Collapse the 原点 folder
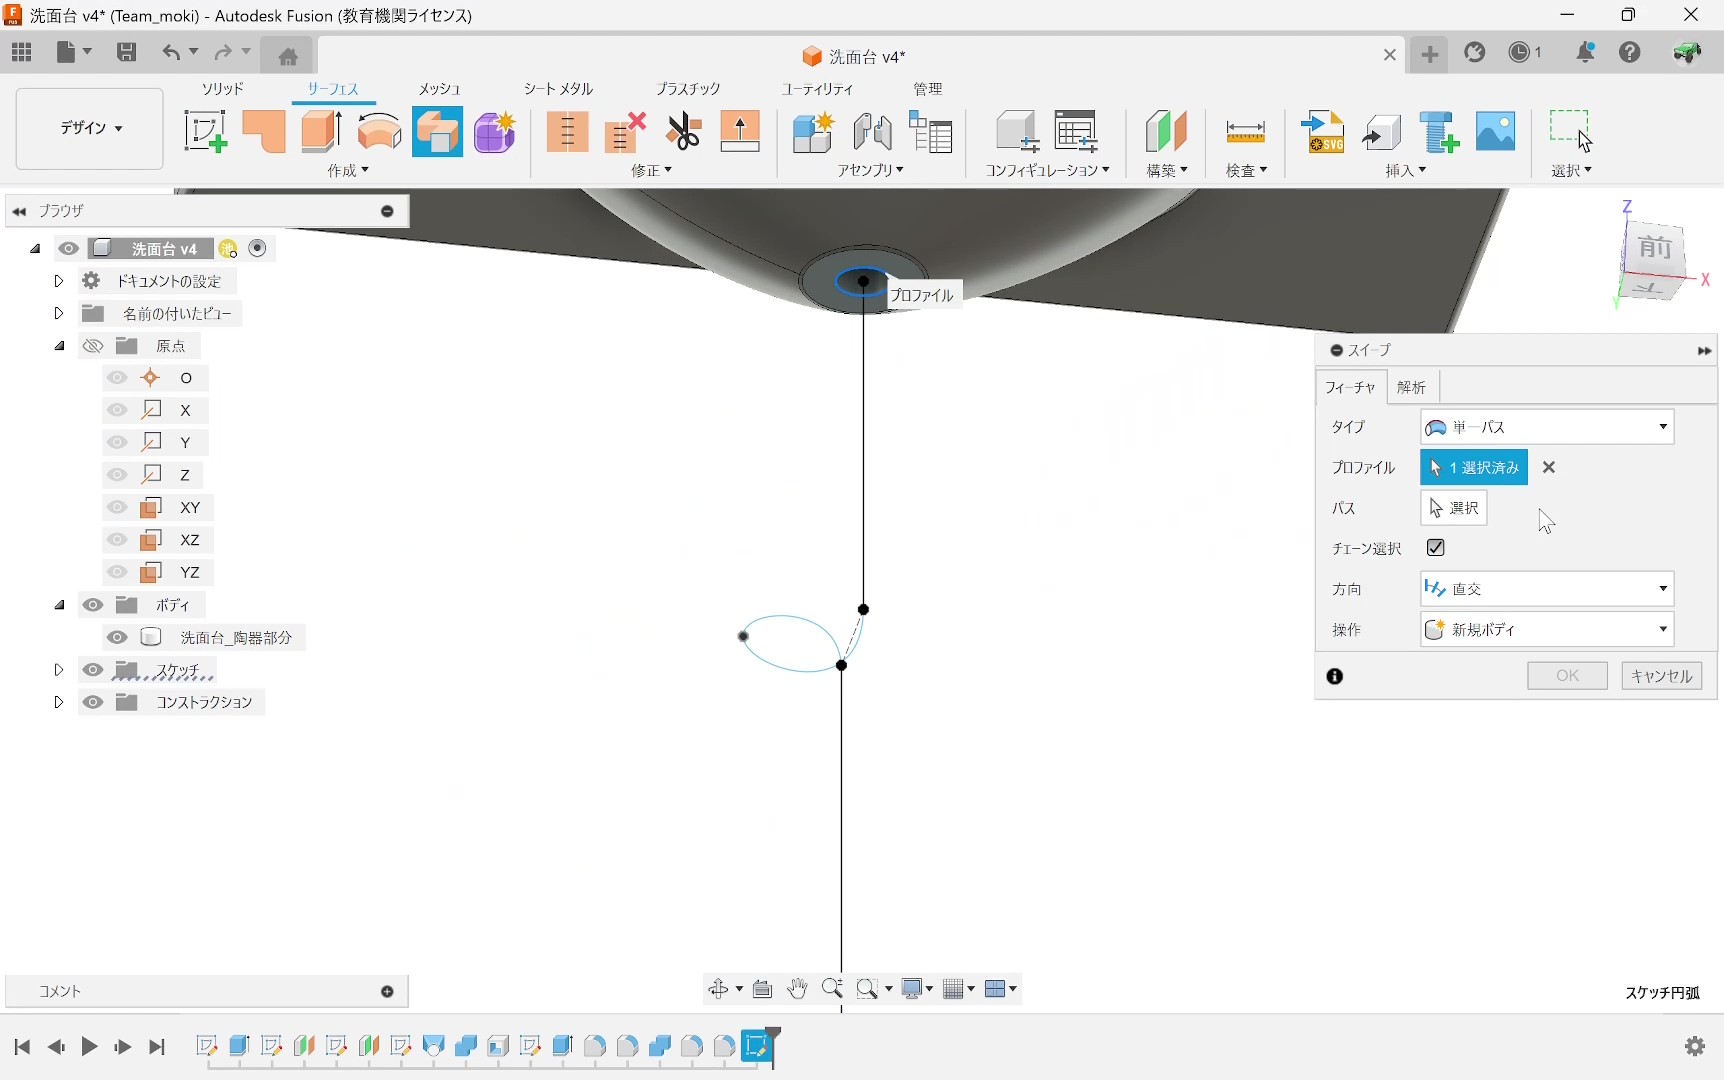This screenshot has height=1080, width=1724. tap(60, 346)
